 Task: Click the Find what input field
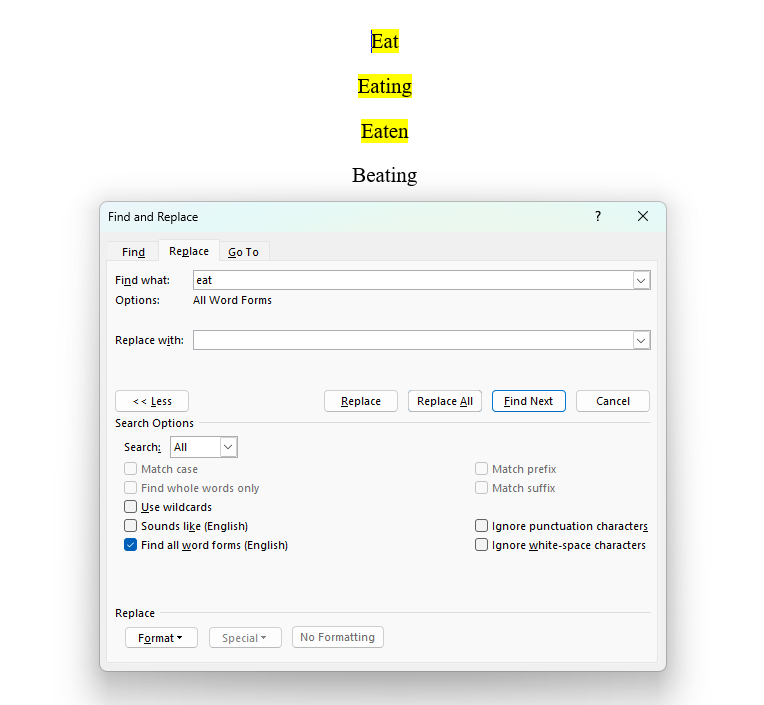coord(413,280)
